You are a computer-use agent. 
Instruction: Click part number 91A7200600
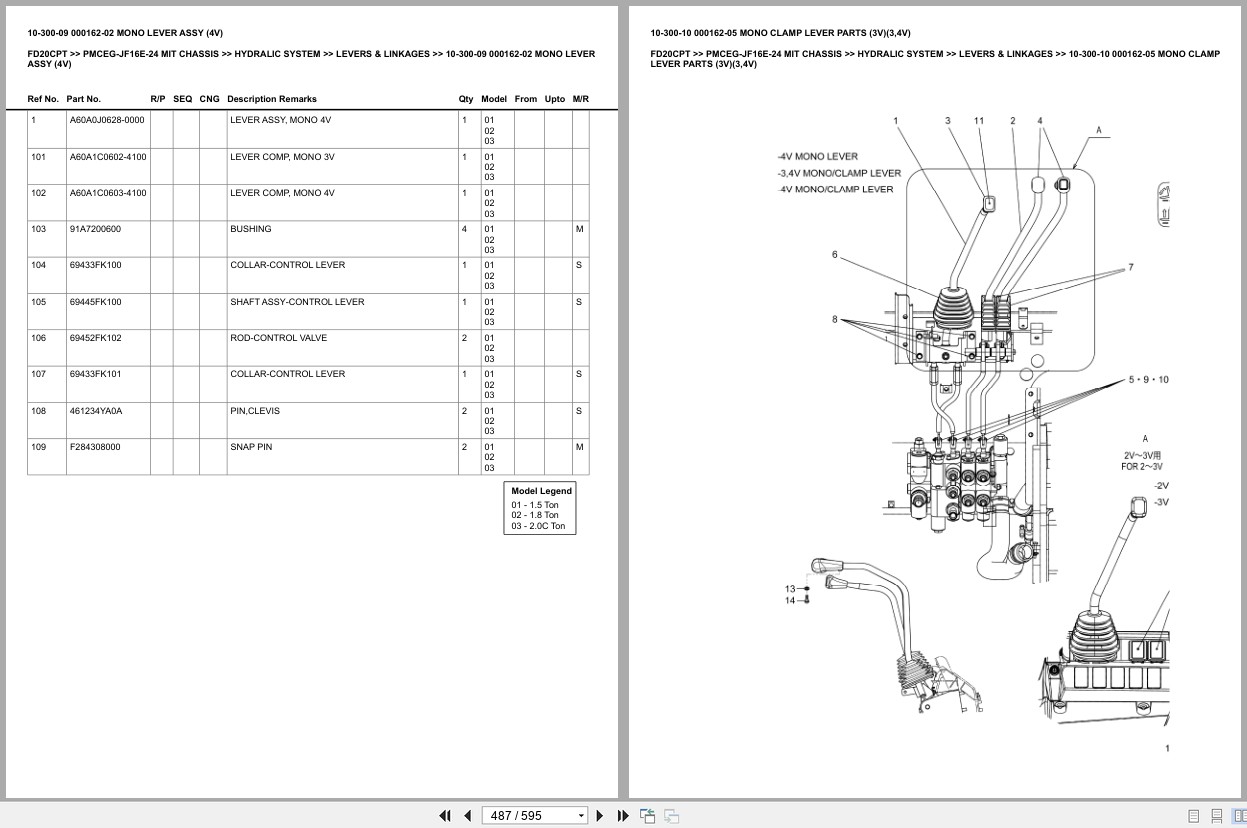(x=95, y=229)
